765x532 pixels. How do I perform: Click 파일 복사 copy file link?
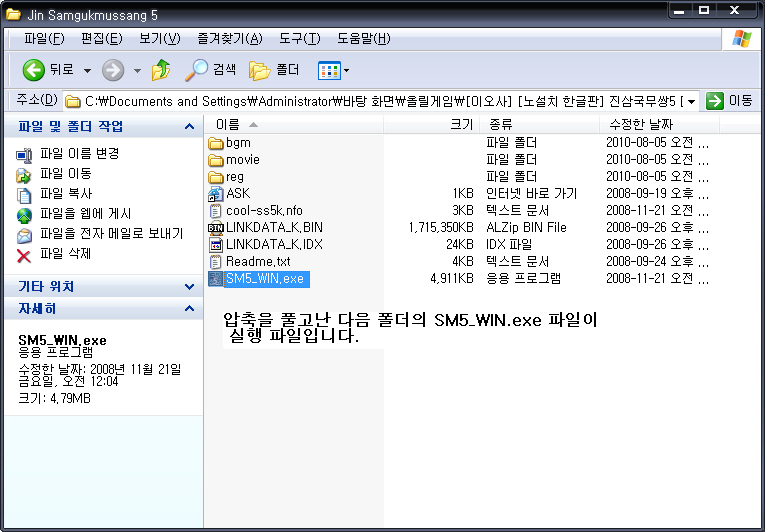point(65,194)
